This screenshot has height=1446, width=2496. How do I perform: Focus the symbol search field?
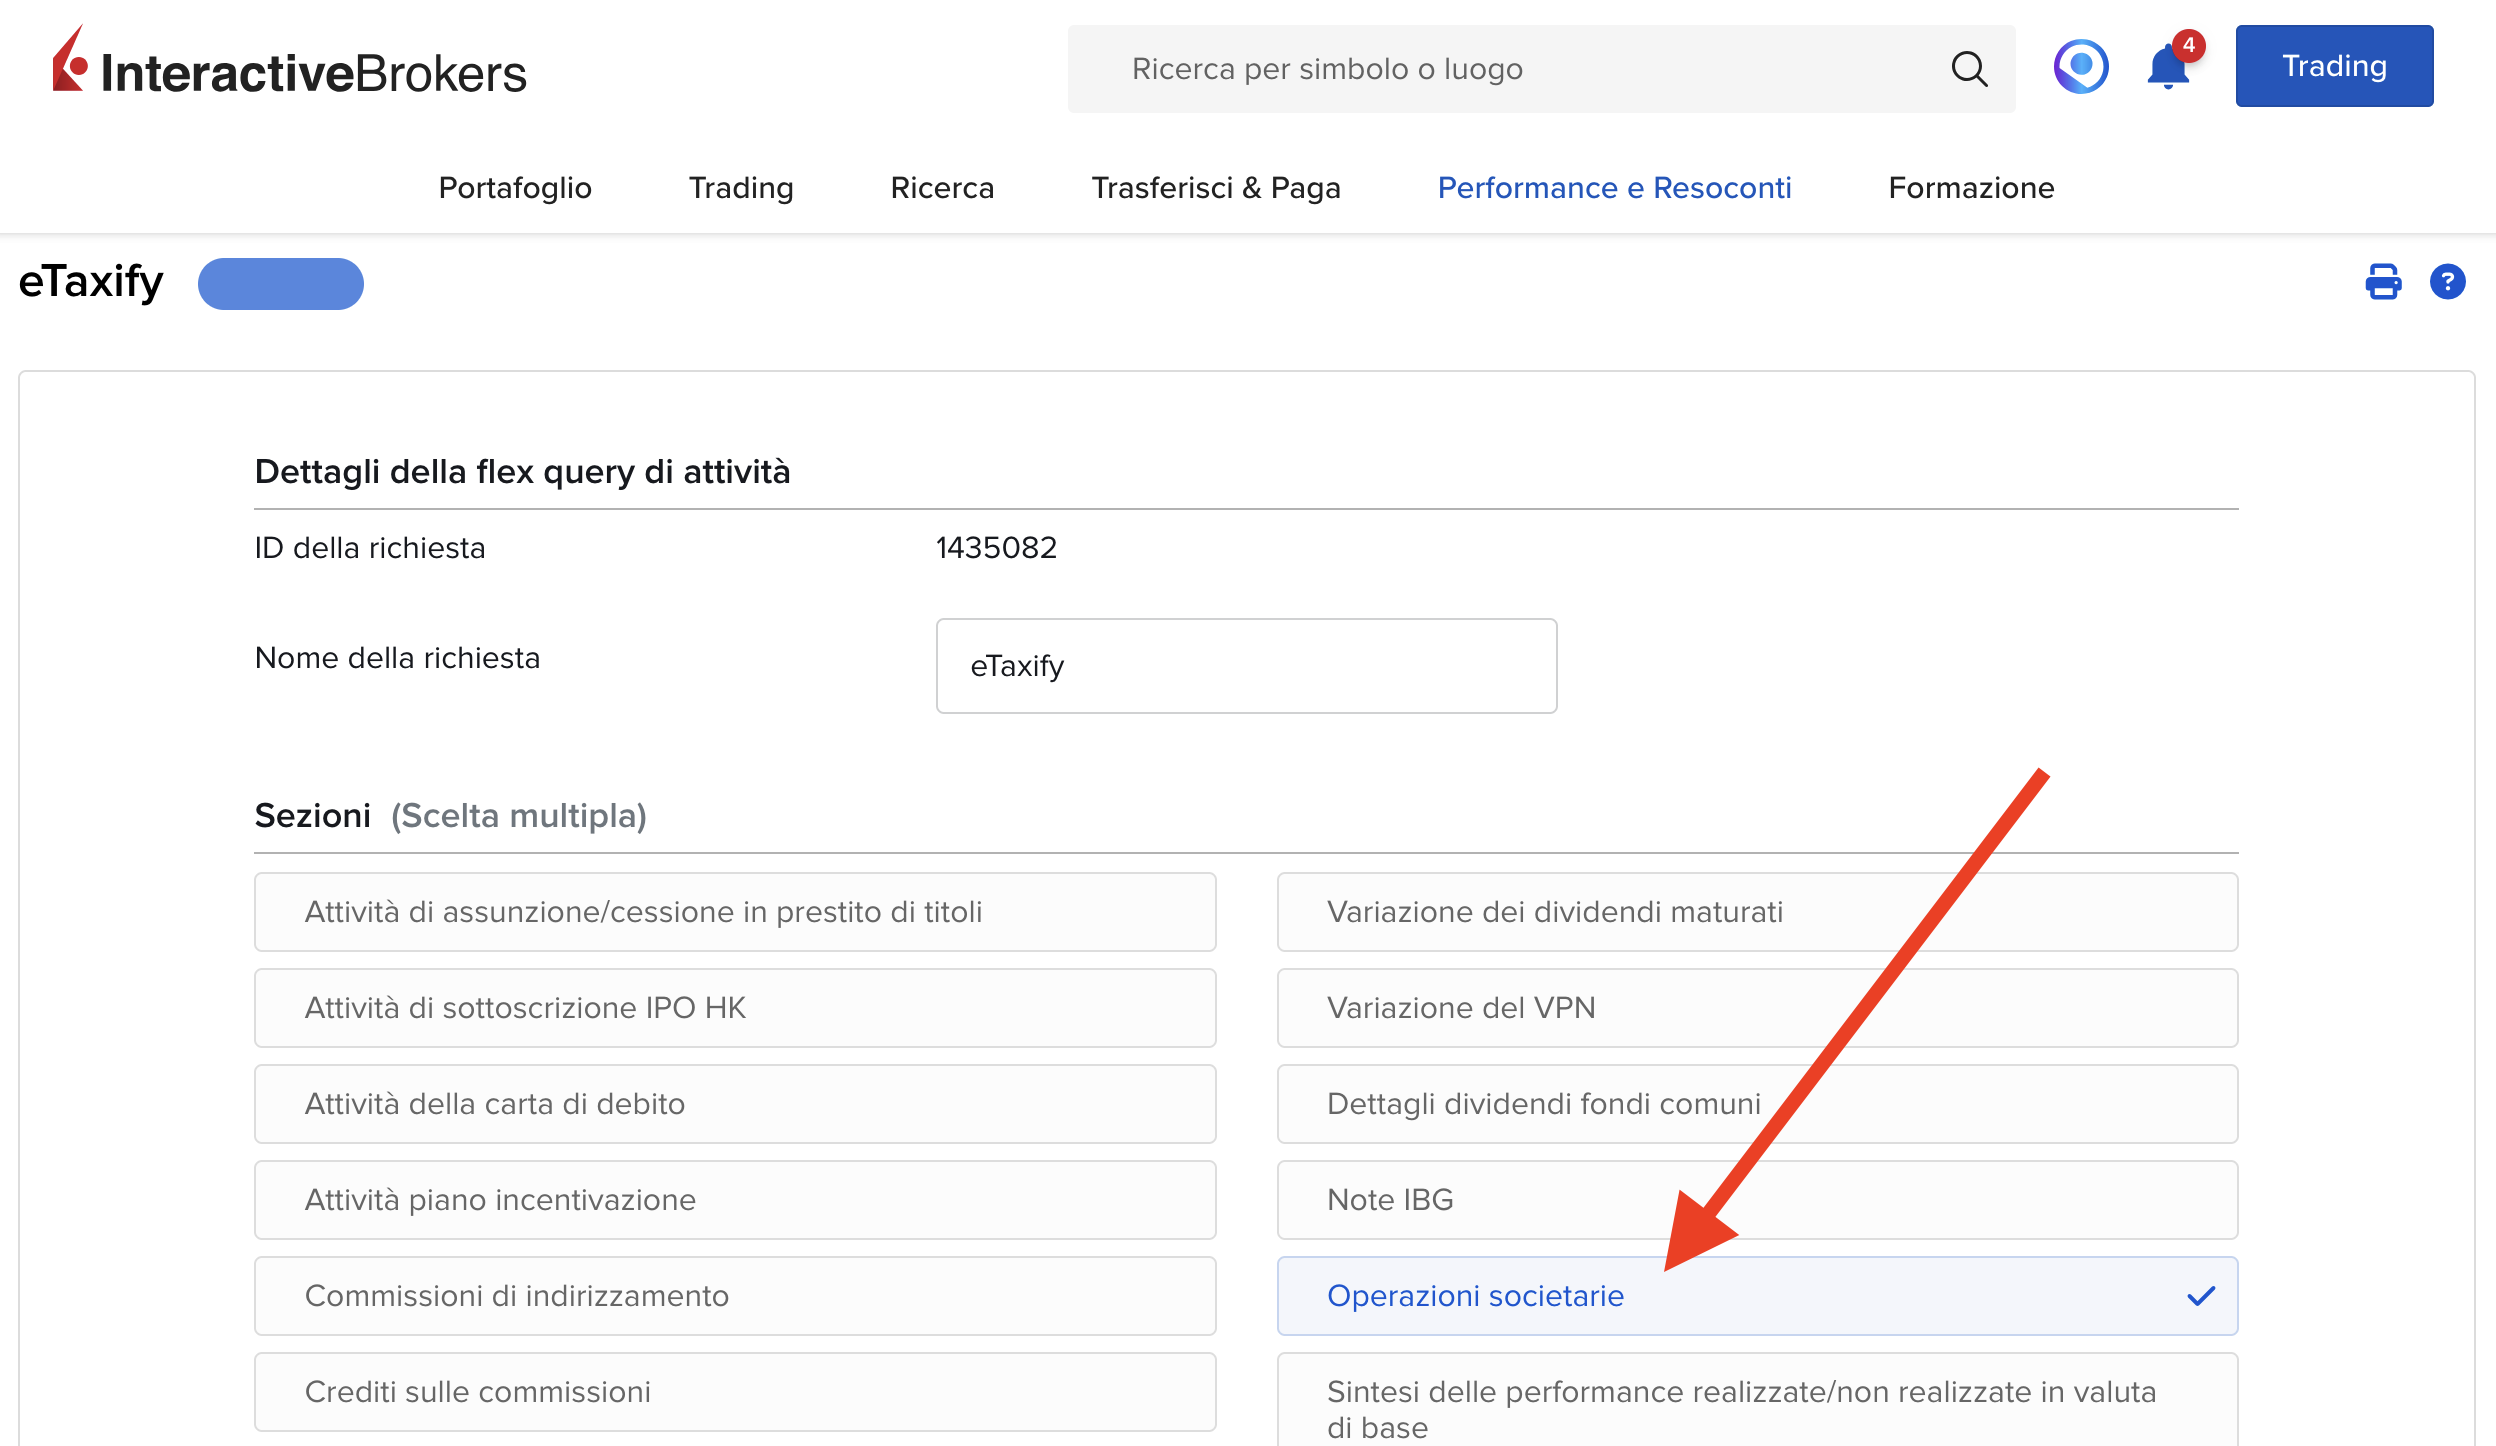[1541, 69]
